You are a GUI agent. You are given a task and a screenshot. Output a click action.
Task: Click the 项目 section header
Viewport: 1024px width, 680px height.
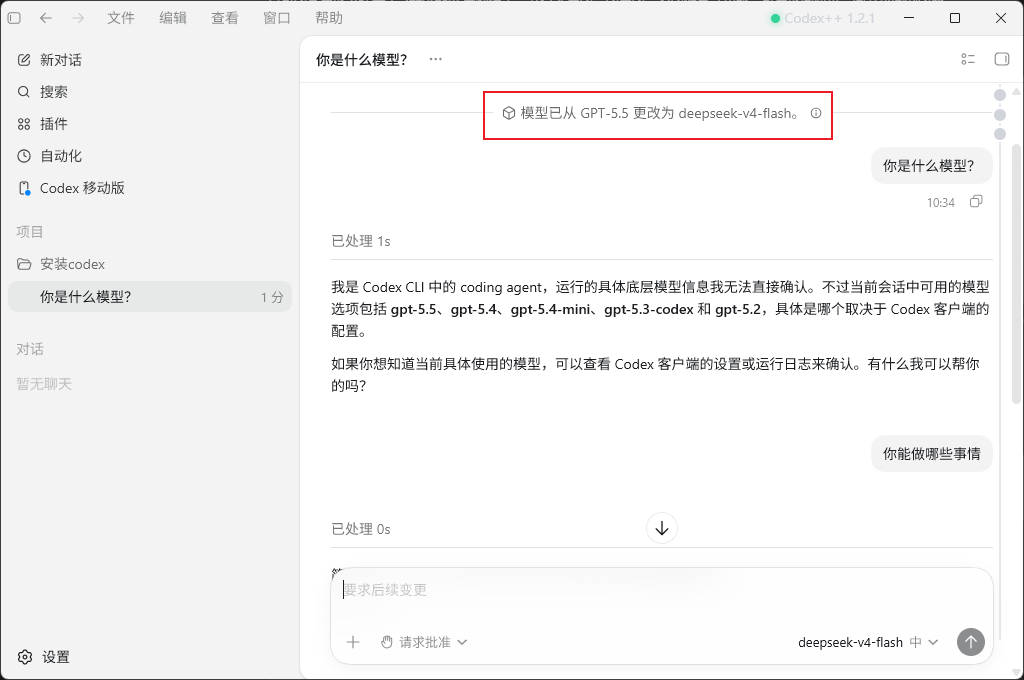[30, 232]
